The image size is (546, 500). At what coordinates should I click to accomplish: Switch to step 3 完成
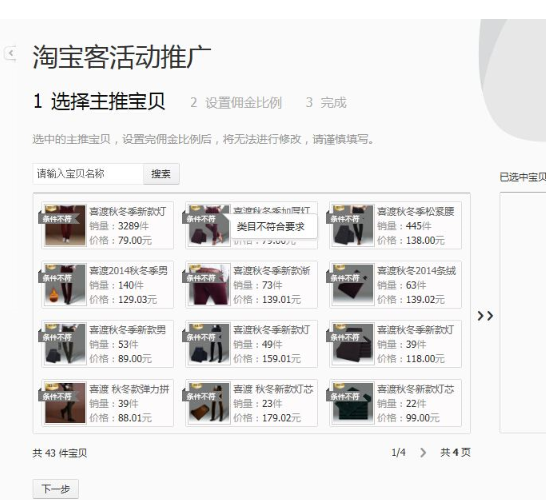(326, 103)
